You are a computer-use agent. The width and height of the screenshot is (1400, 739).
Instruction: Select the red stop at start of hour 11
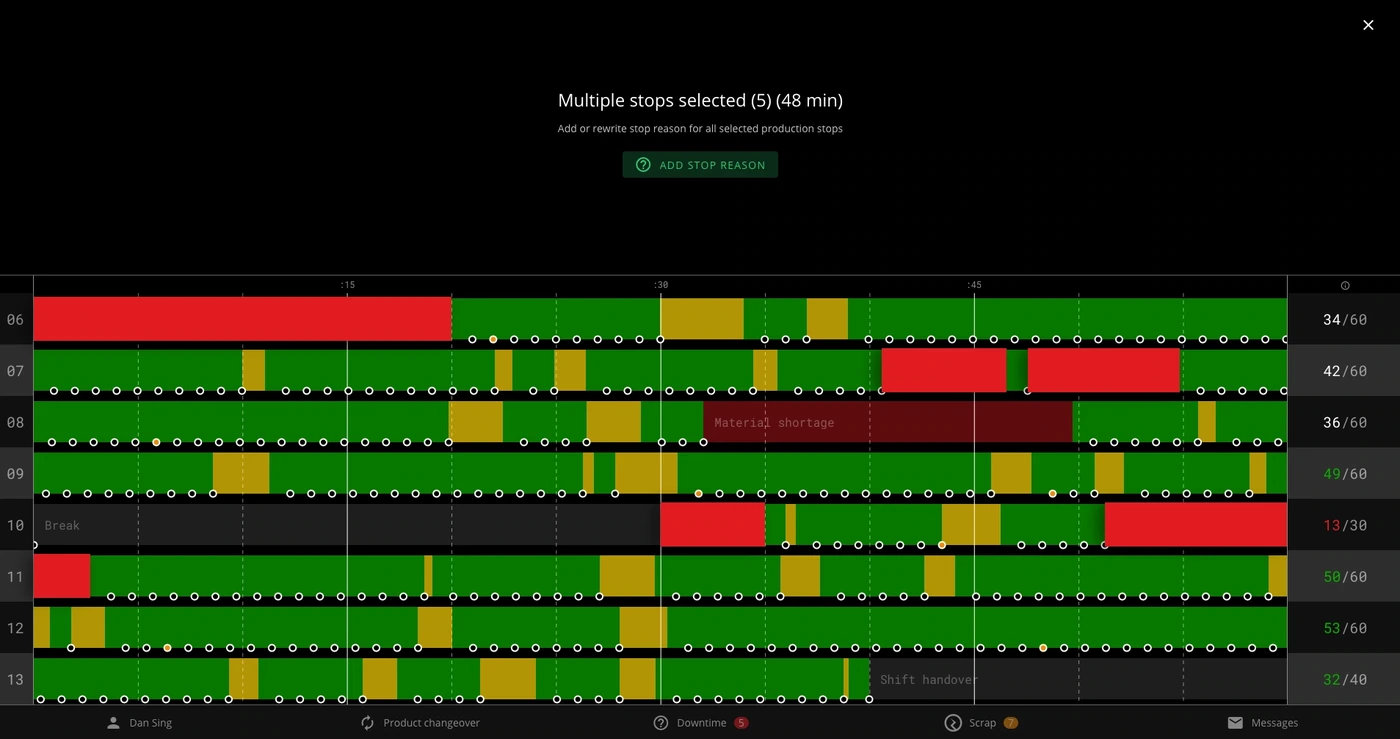click(x=62, y=576)
